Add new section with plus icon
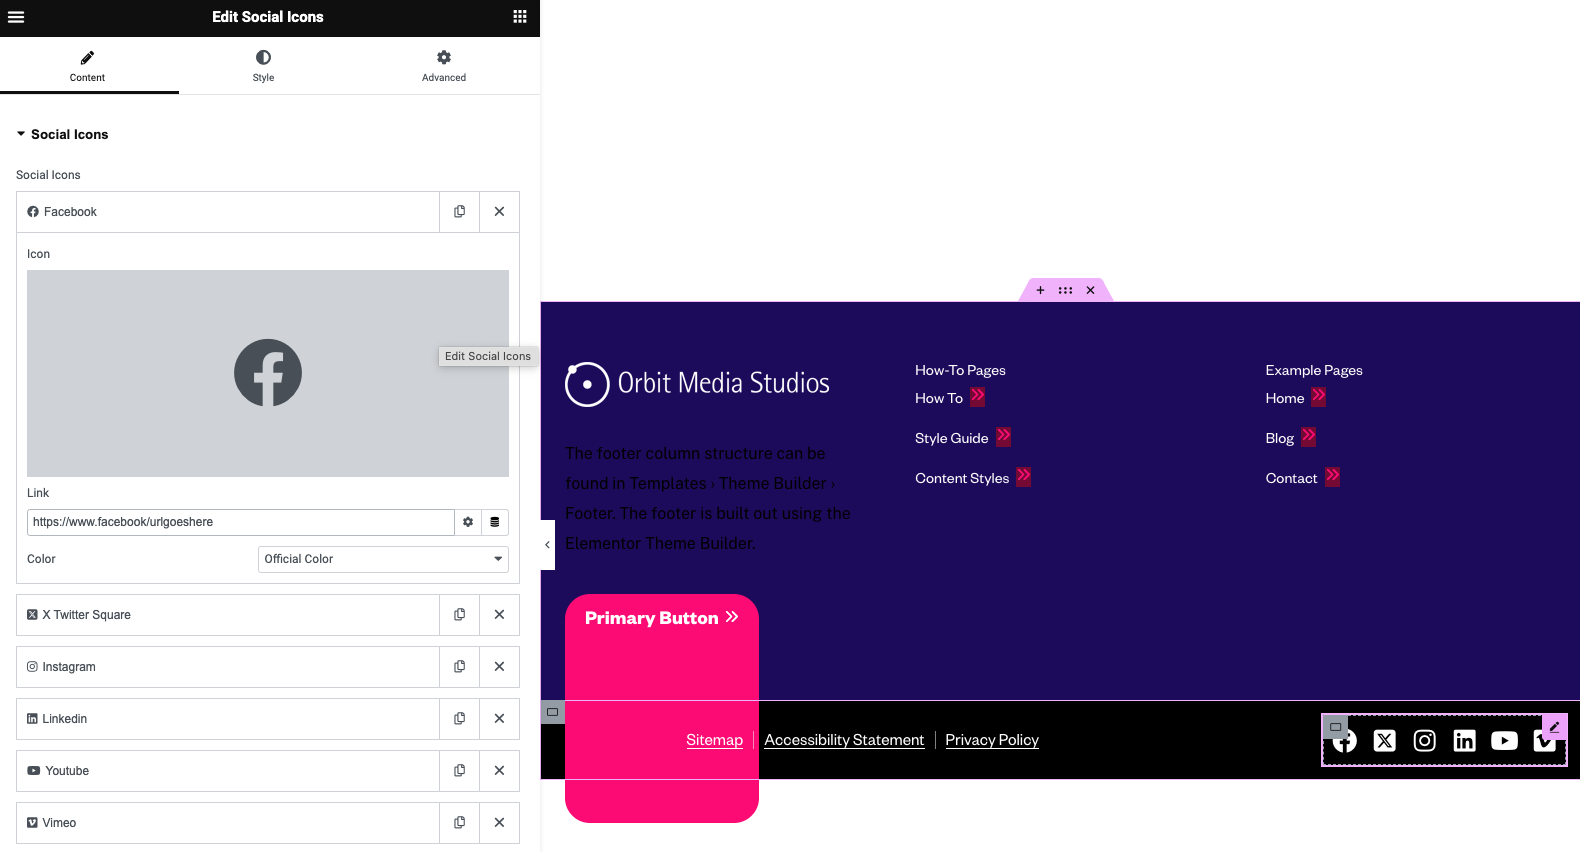 pyautogui.click(x=1040, y=290)
